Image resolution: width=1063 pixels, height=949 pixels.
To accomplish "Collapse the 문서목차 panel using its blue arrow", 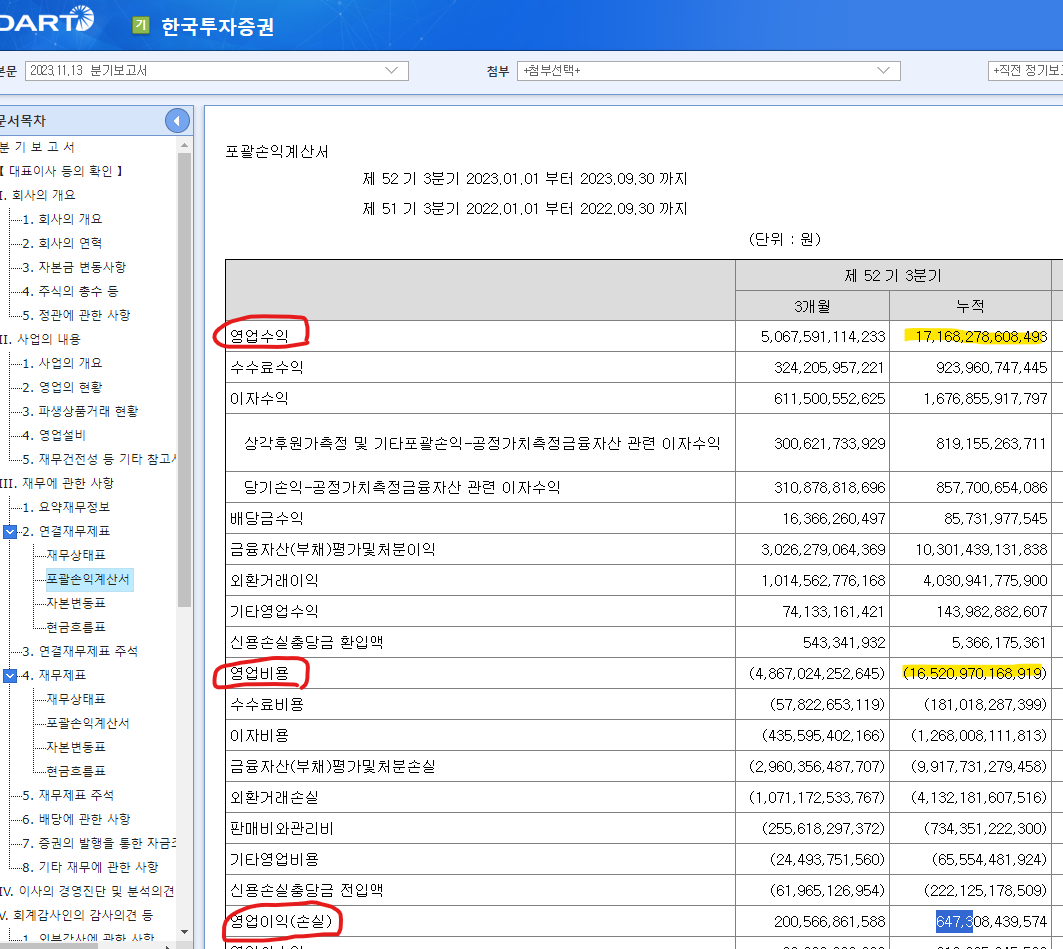I will pos(176,120).
